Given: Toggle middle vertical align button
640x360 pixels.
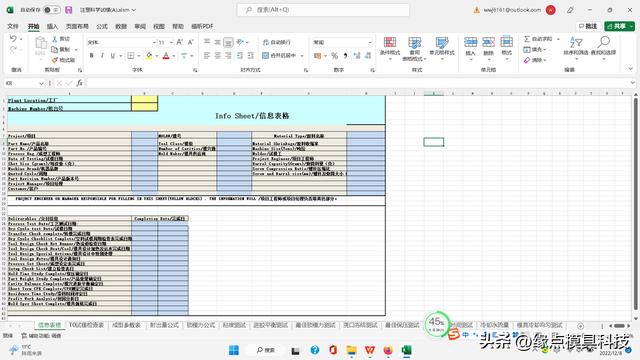Looking at the screenshot, I should pos(218,42).
